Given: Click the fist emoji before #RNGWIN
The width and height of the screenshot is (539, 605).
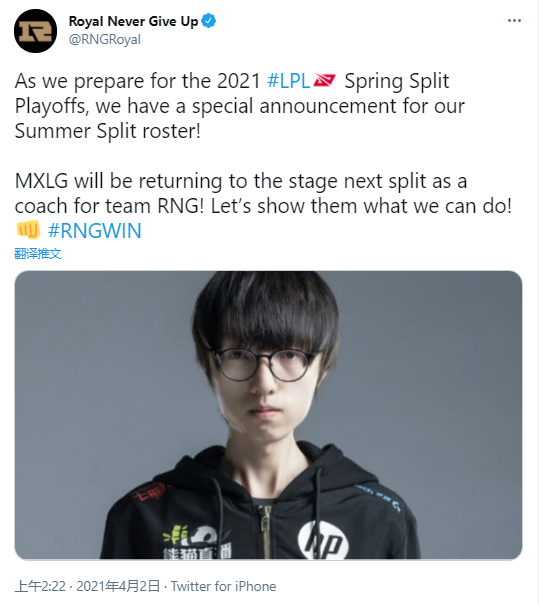Looking at the screenshot, I should point(28,230).
